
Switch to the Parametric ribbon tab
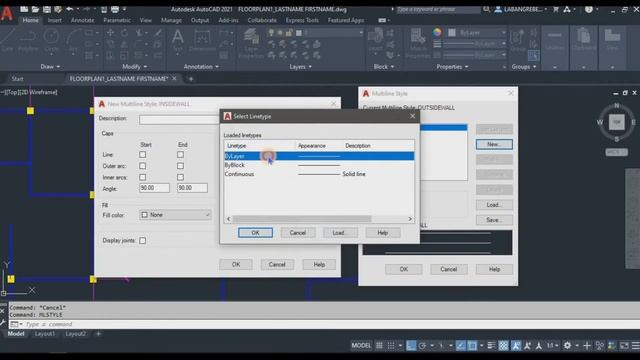coord(117,20)
